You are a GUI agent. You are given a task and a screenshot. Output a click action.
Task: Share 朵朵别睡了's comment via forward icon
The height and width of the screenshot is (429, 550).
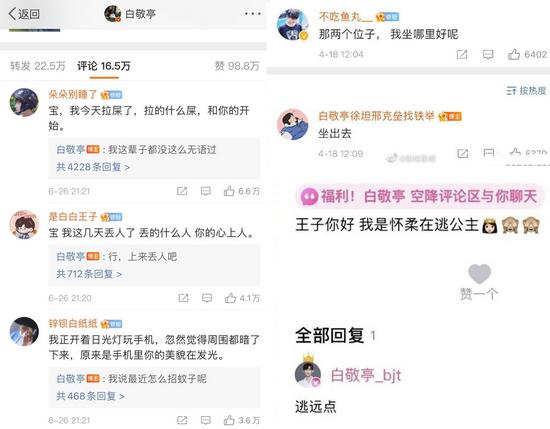click(x=182, y=191)
